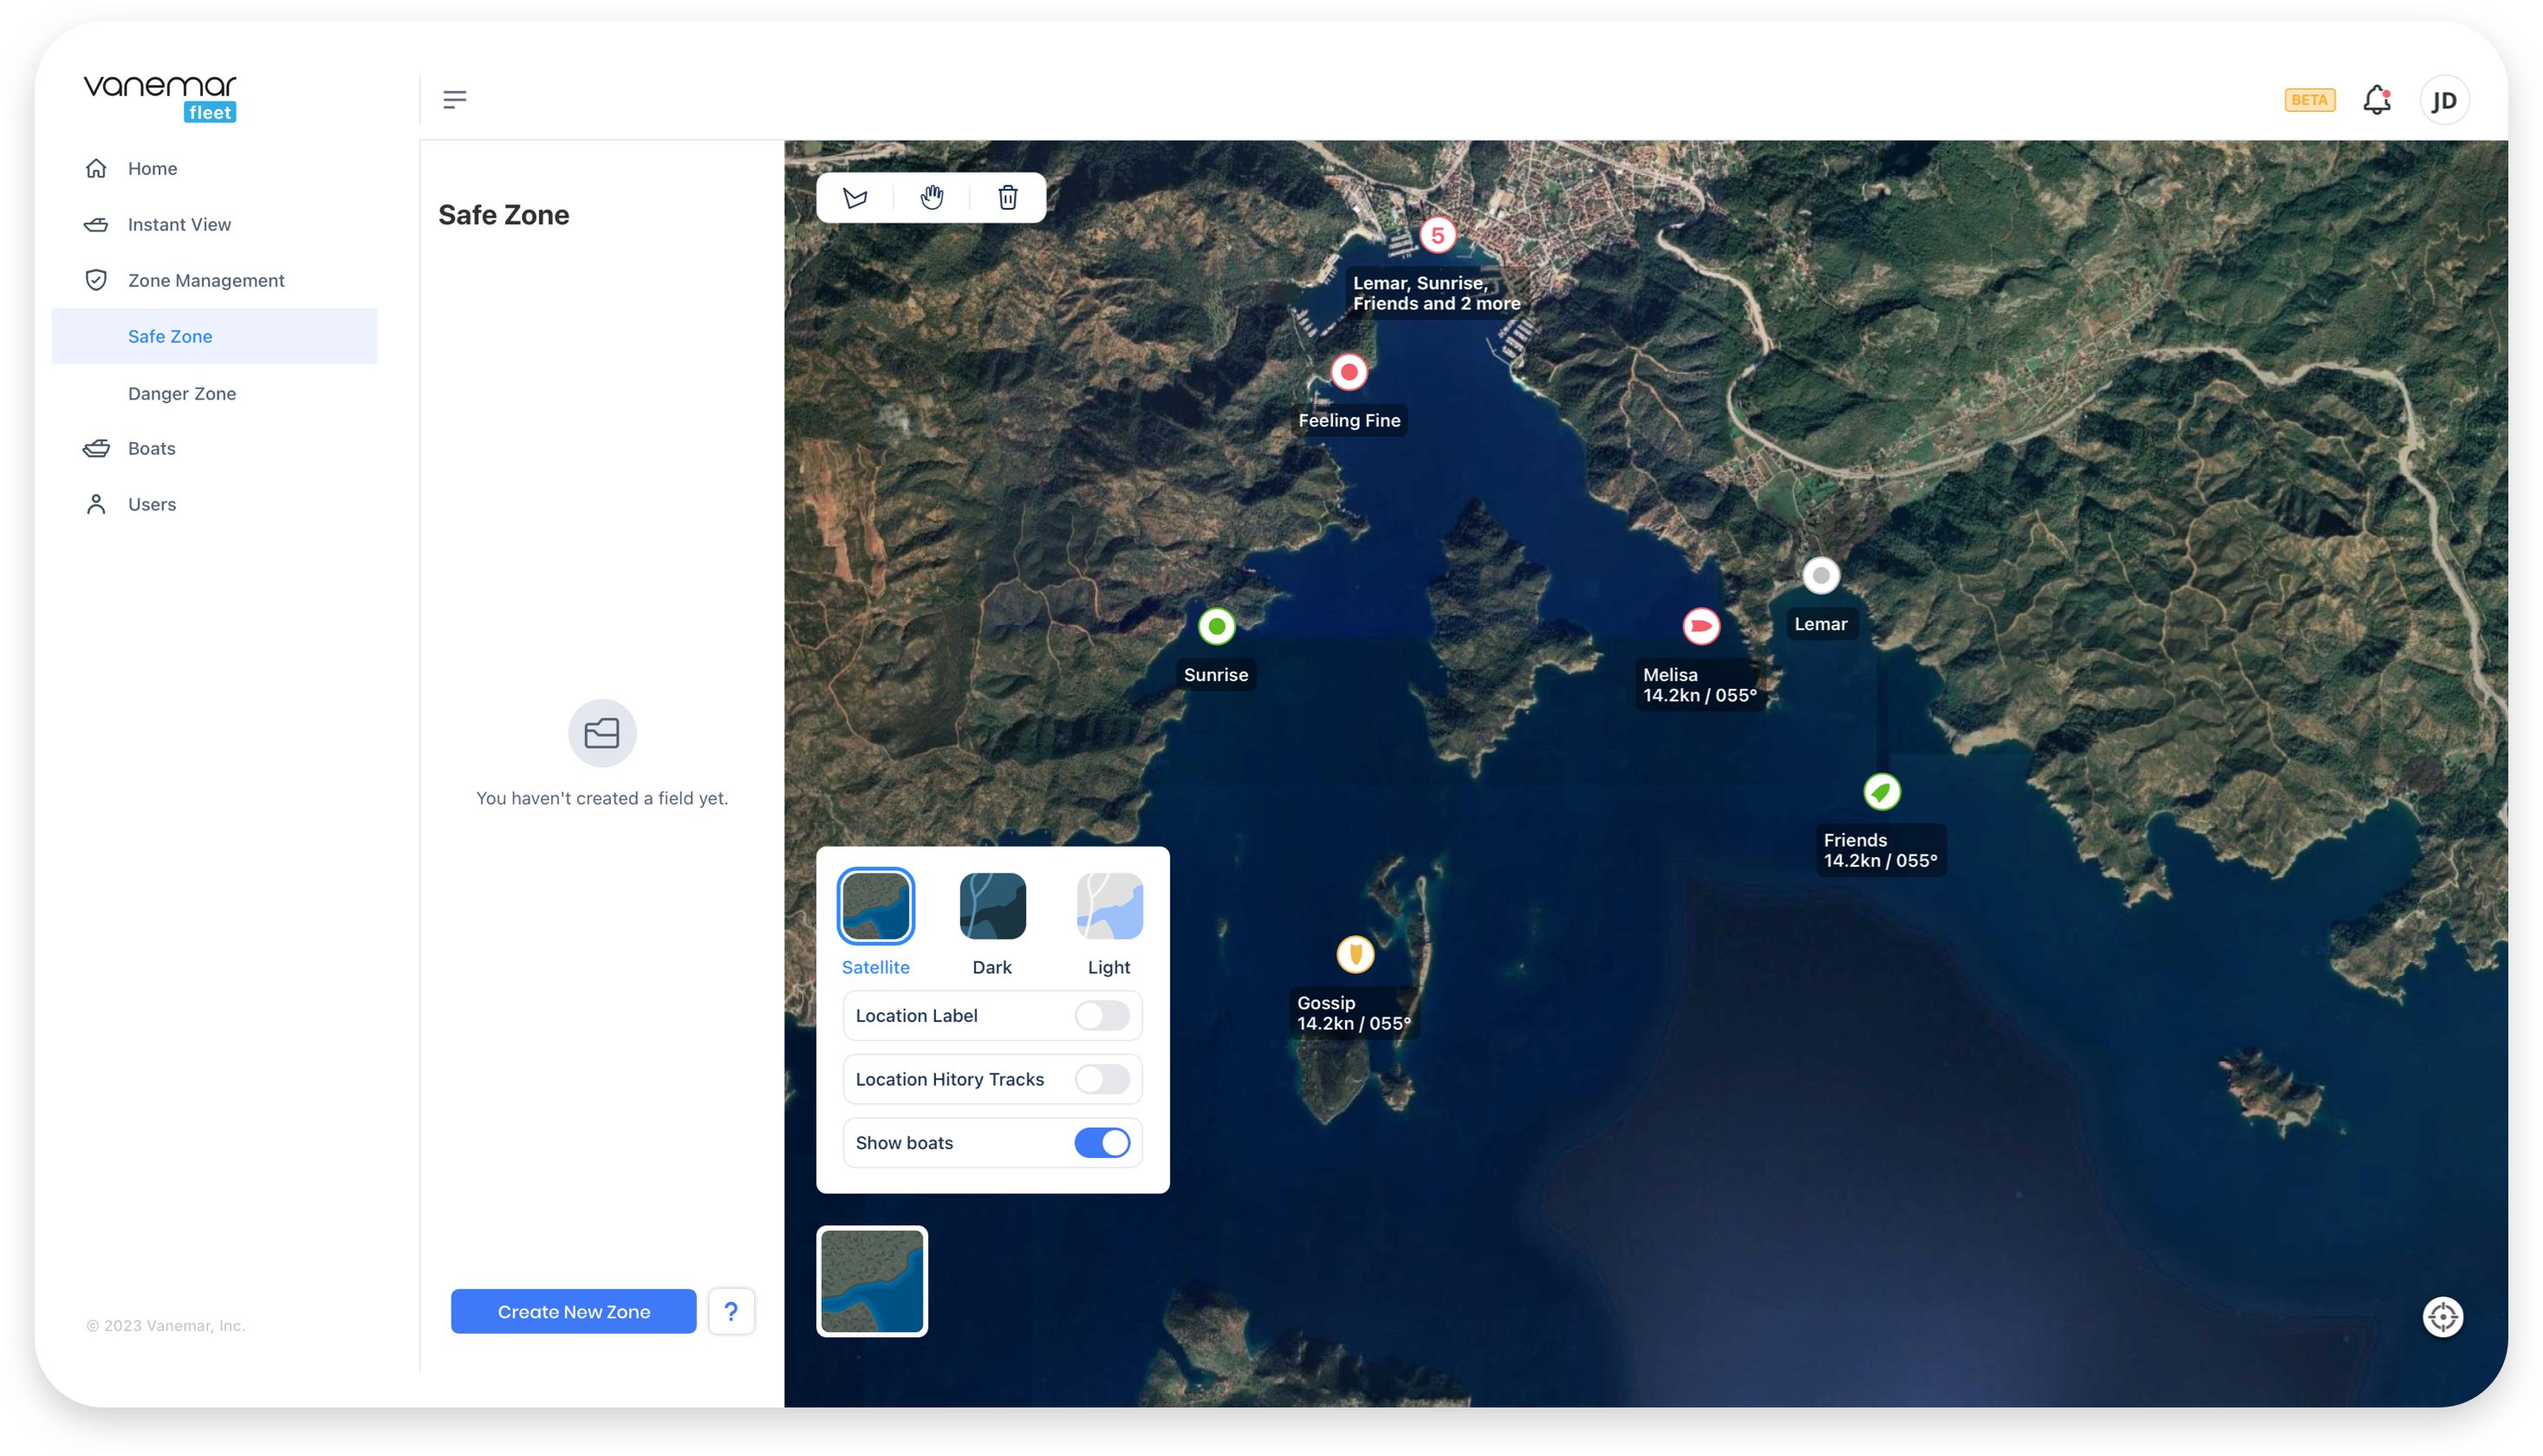Image resolution: width=2543 pixels, height=1456 pixels.
Task: Click the Zone Management shield icon
Action: 96,280
